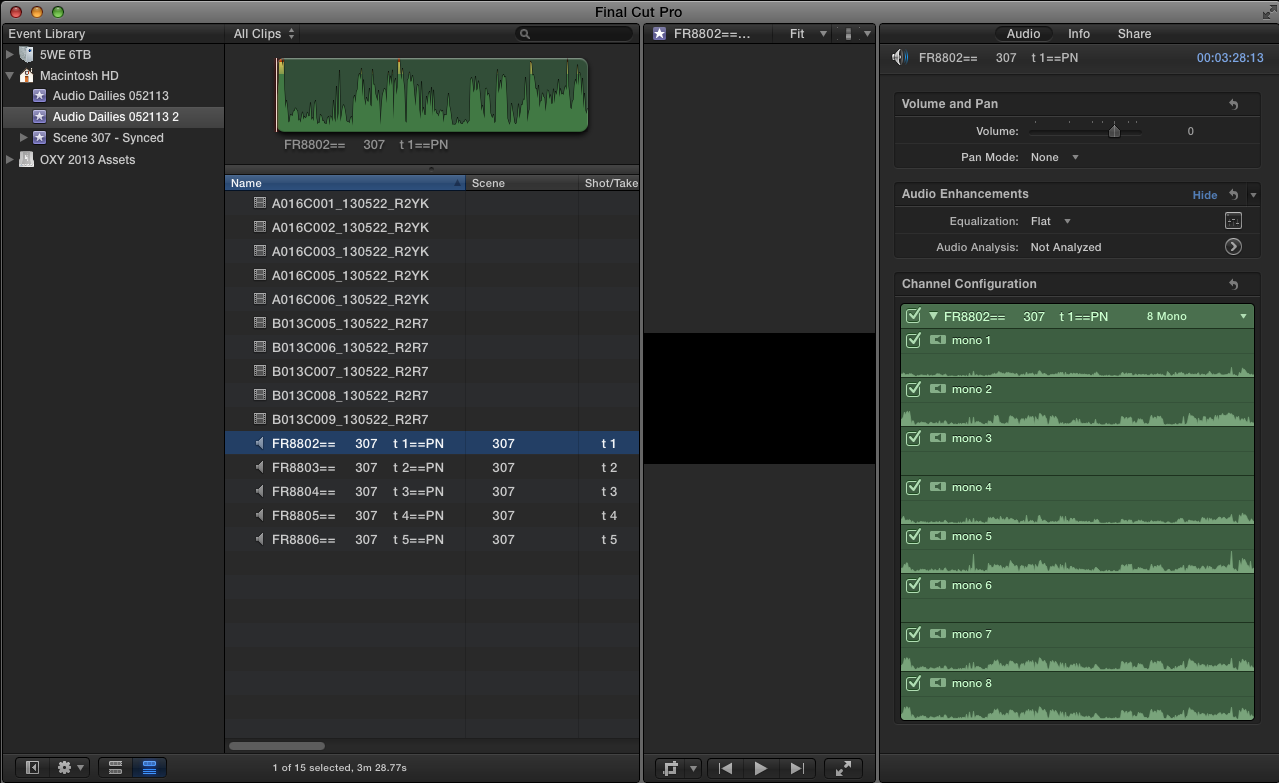Switch the browser to list view

pyautogui.click(x=149, y=767)
